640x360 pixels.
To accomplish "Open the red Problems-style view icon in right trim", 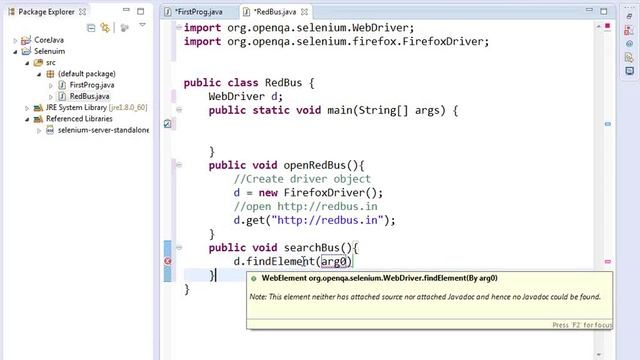I will (x=629, y=30).
